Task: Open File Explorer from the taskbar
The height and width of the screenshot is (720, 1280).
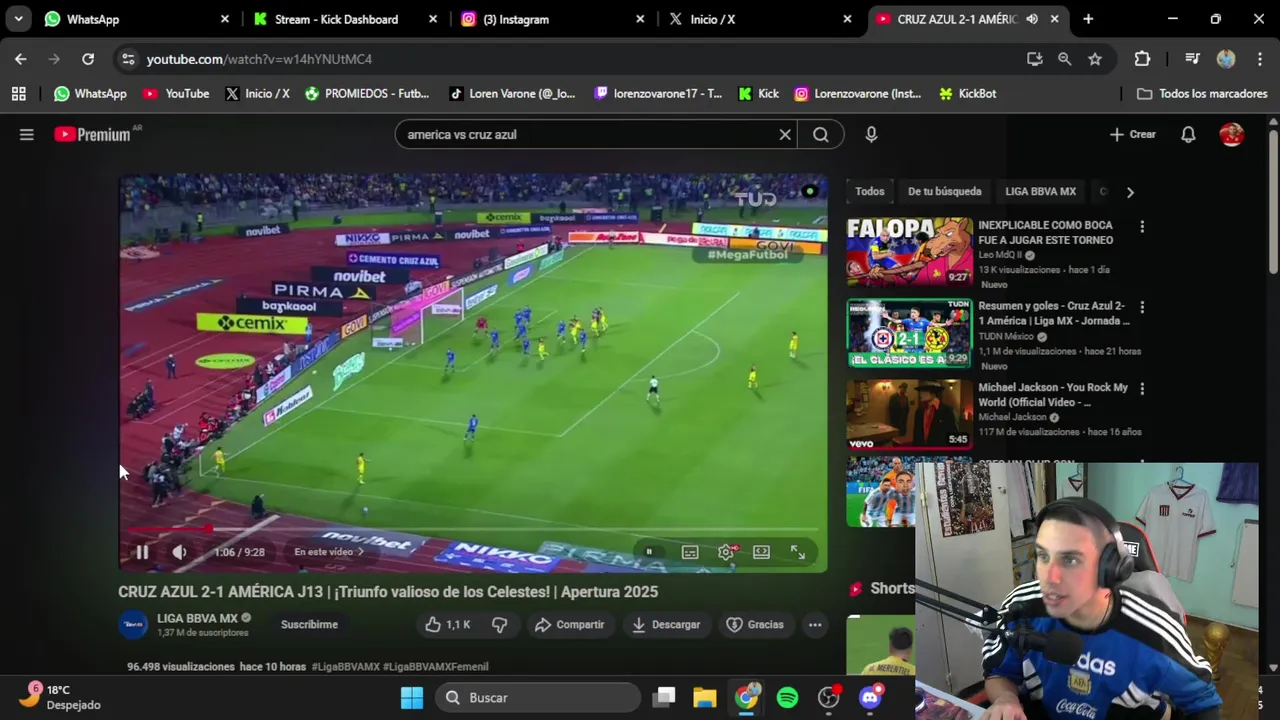Action: pos(705,697)
